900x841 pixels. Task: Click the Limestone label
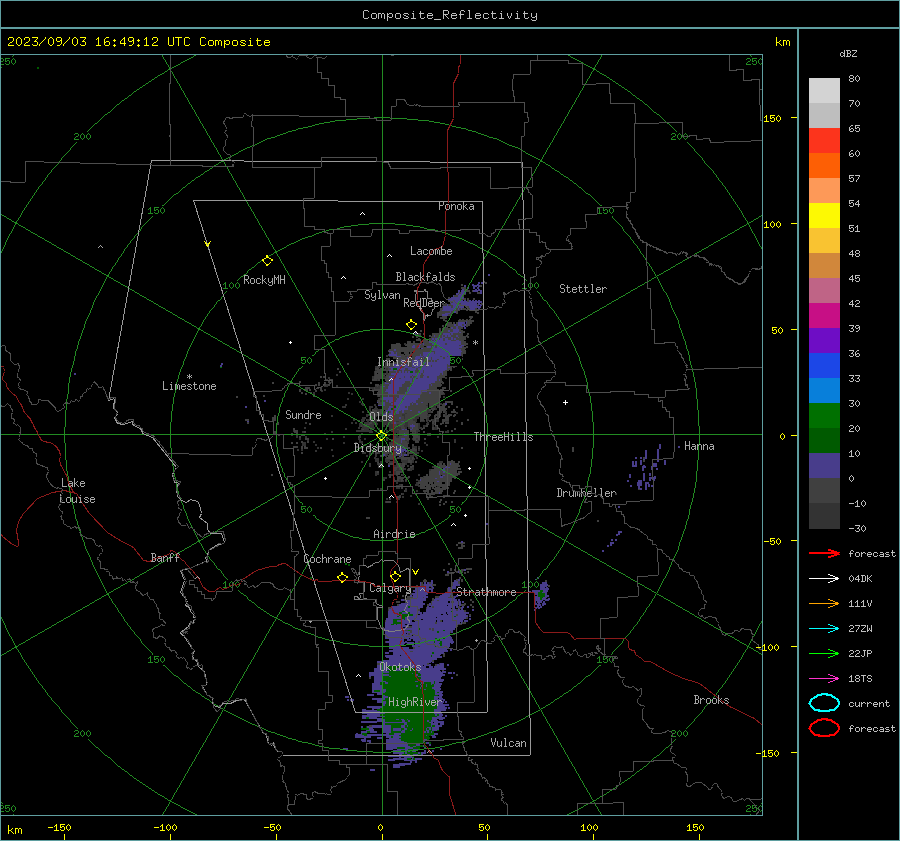coord(189,386)
